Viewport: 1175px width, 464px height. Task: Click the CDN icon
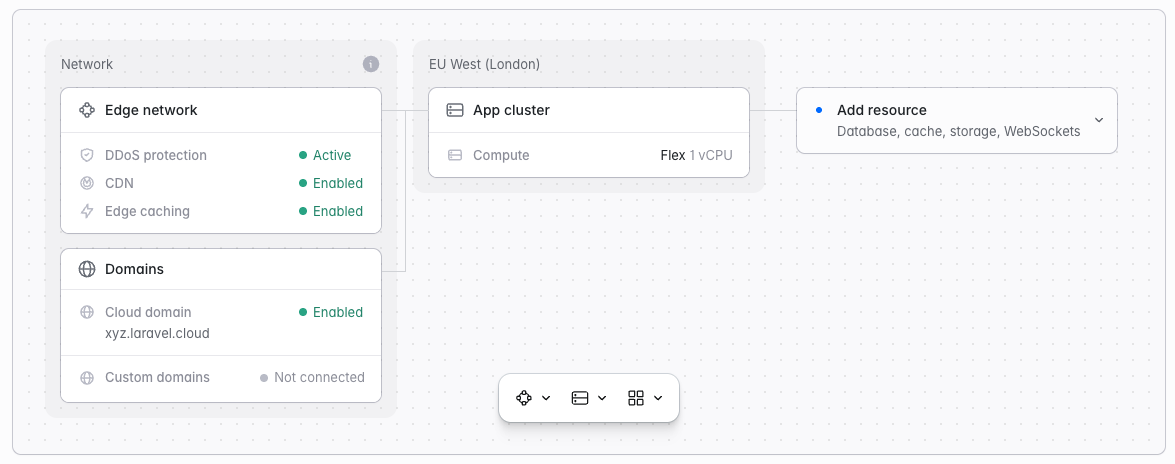pyautogui.click(x=87, y=183)
